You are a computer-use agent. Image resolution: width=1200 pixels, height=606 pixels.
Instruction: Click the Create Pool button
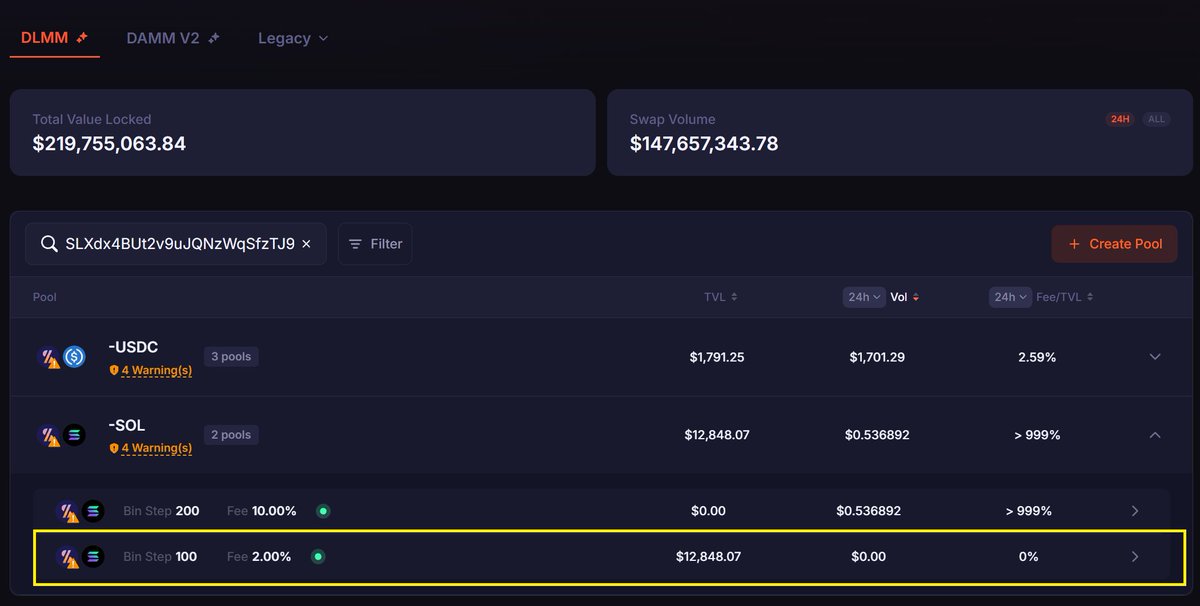click(1114, 244)
